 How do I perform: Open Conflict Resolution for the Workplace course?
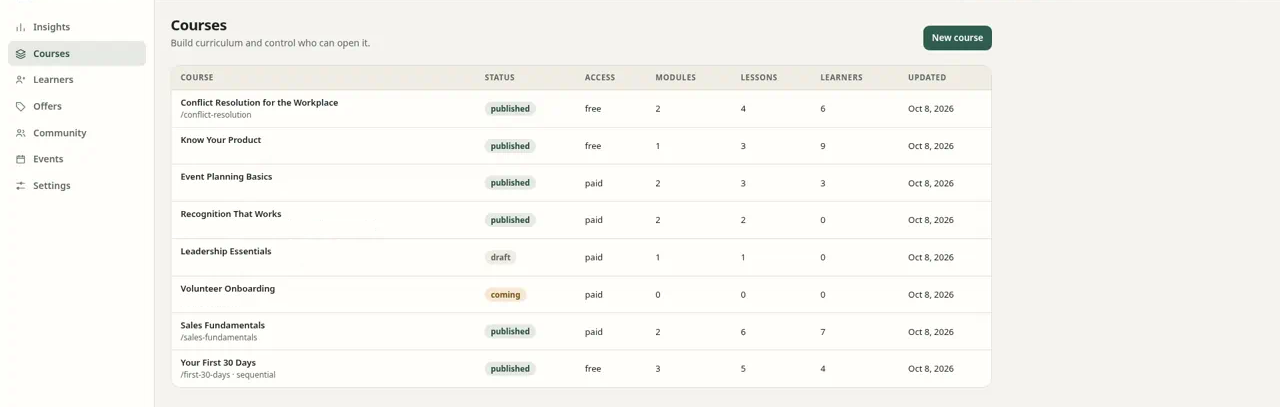pyautogui.click(x=259, y=103)
